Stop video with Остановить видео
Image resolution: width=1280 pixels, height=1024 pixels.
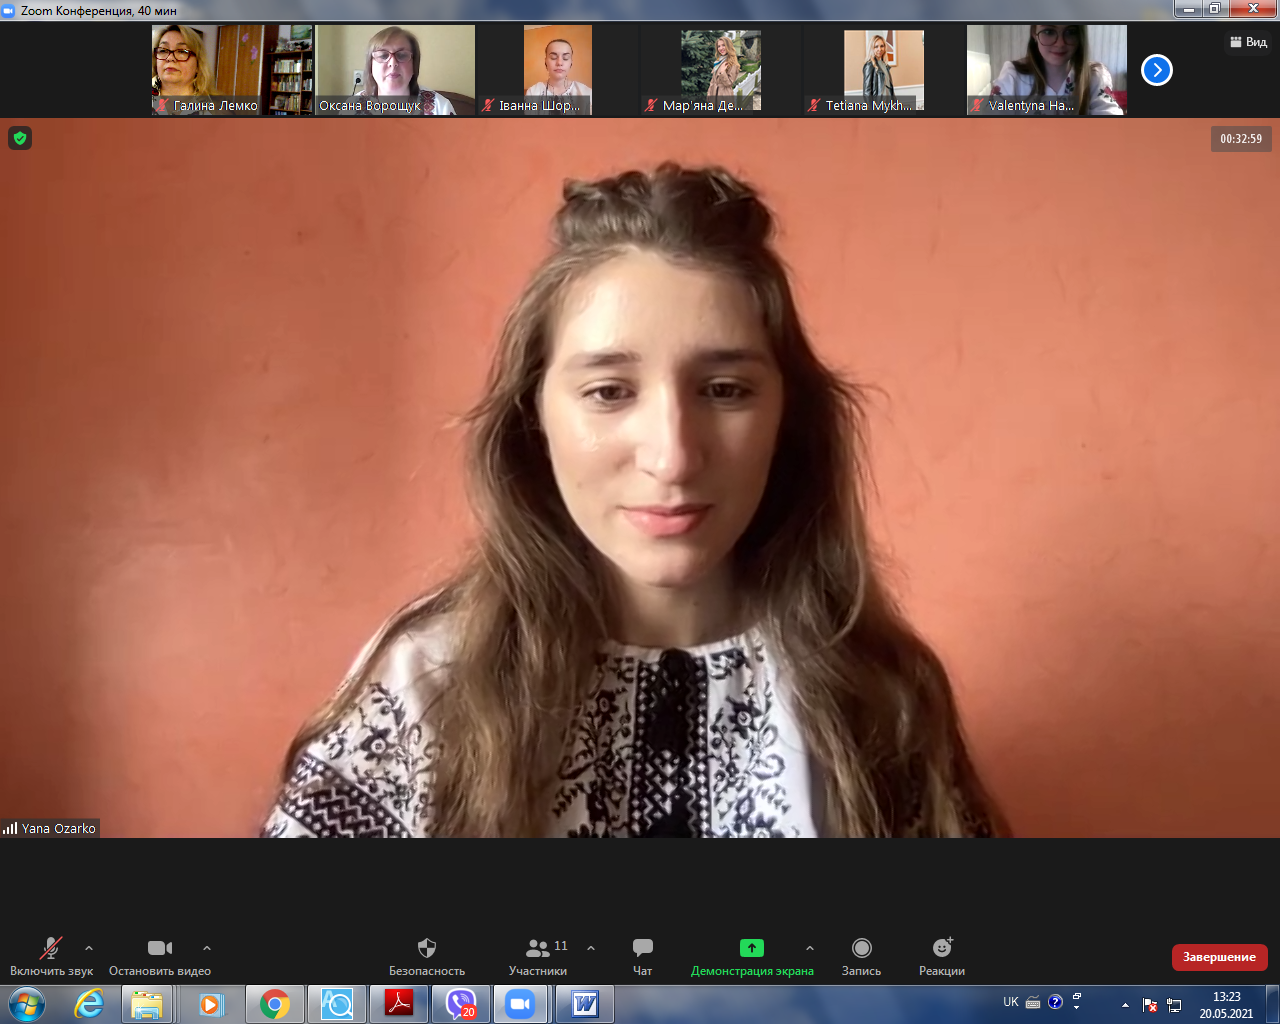tap(160, 948)
